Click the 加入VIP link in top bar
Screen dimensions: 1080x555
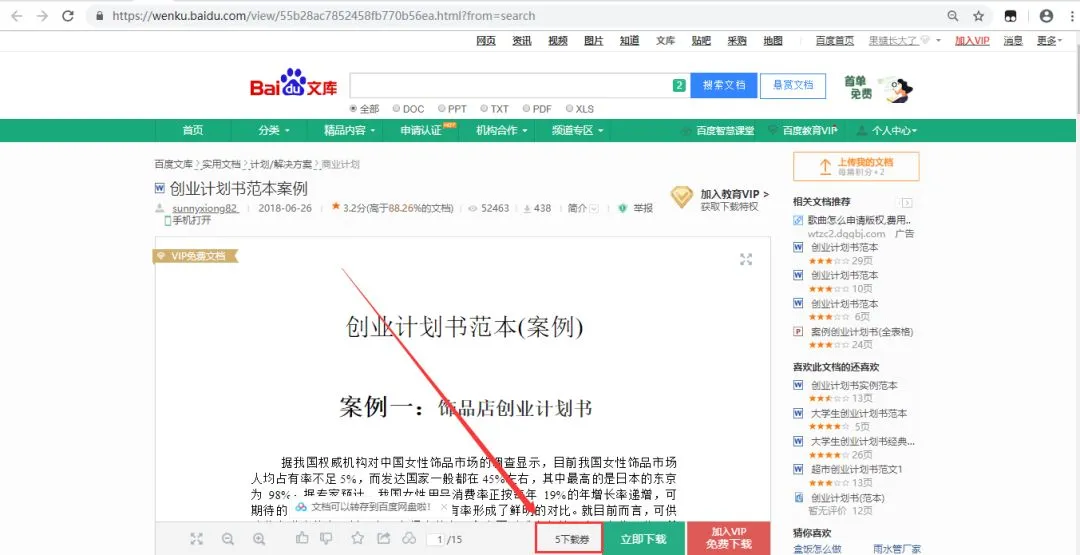(x=972, y=41)
